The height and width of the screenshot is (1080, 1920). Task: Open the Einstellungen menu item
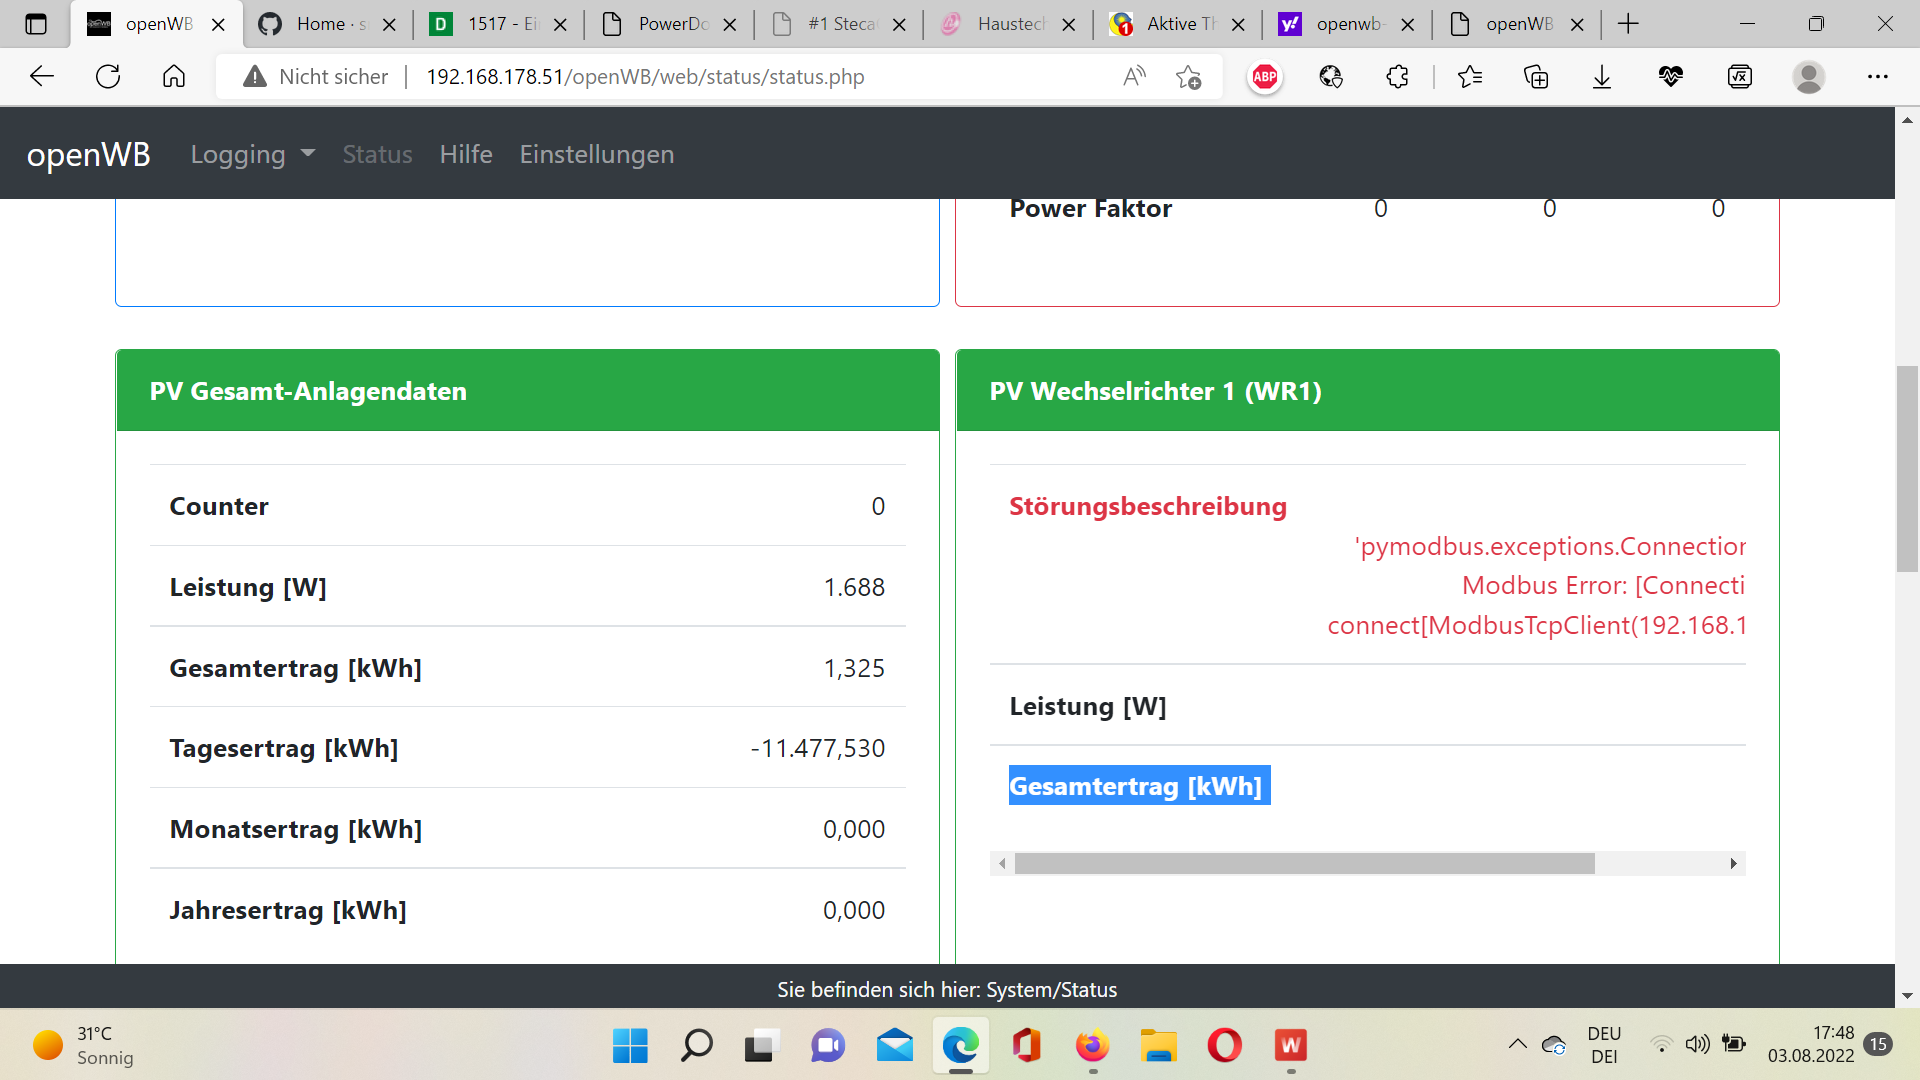(x=596, y=154)
